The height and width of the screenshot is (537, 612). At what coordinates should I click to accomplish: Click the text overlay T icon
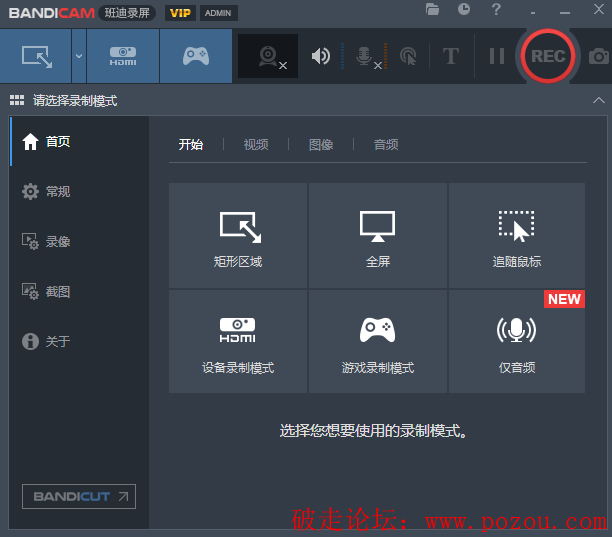coord(450,56)
